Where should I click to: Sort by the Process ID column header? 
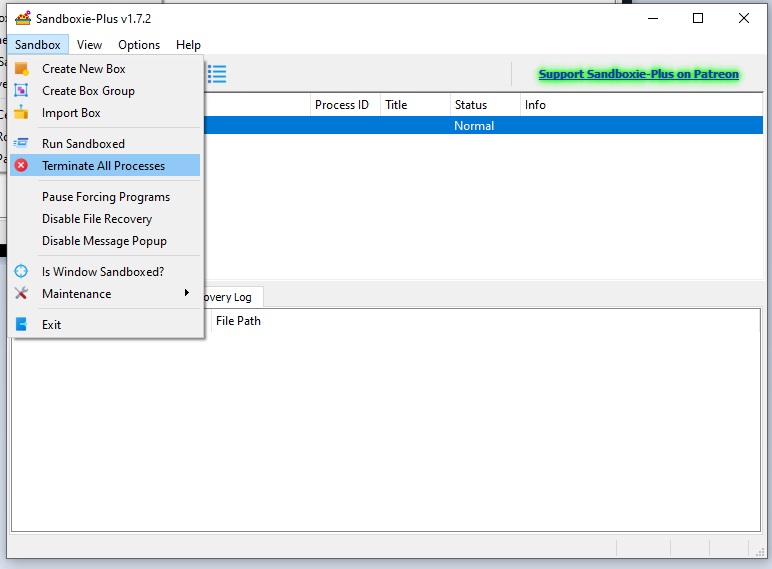click(x=345, y=105)
